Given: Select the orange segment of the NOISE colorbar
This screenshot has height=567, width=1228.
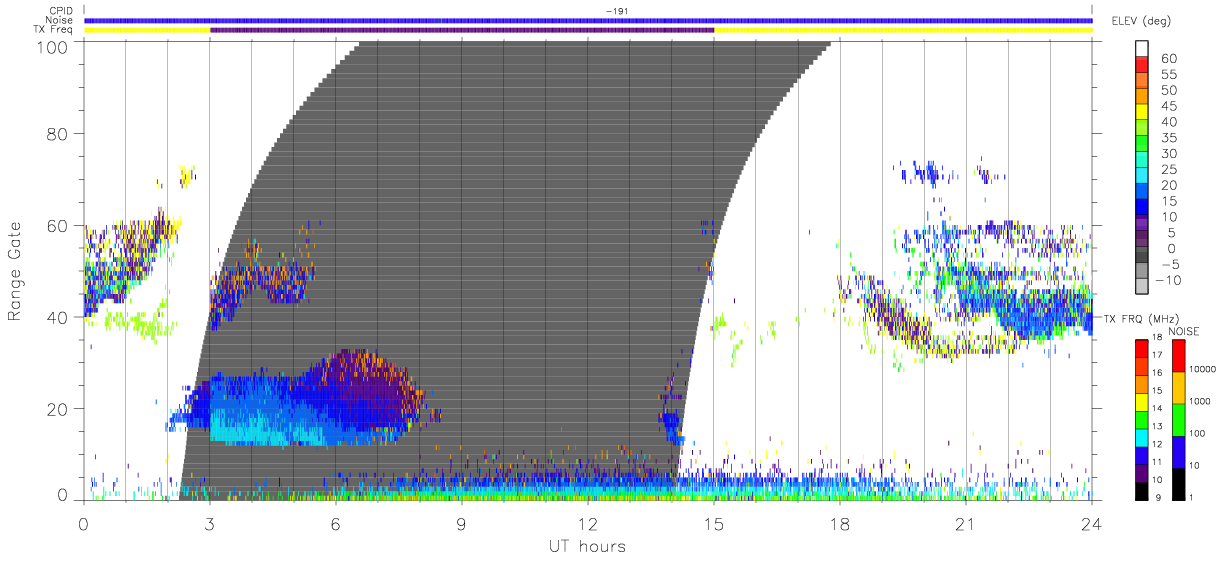Looking at the screenshot, I should (1177, 387).
